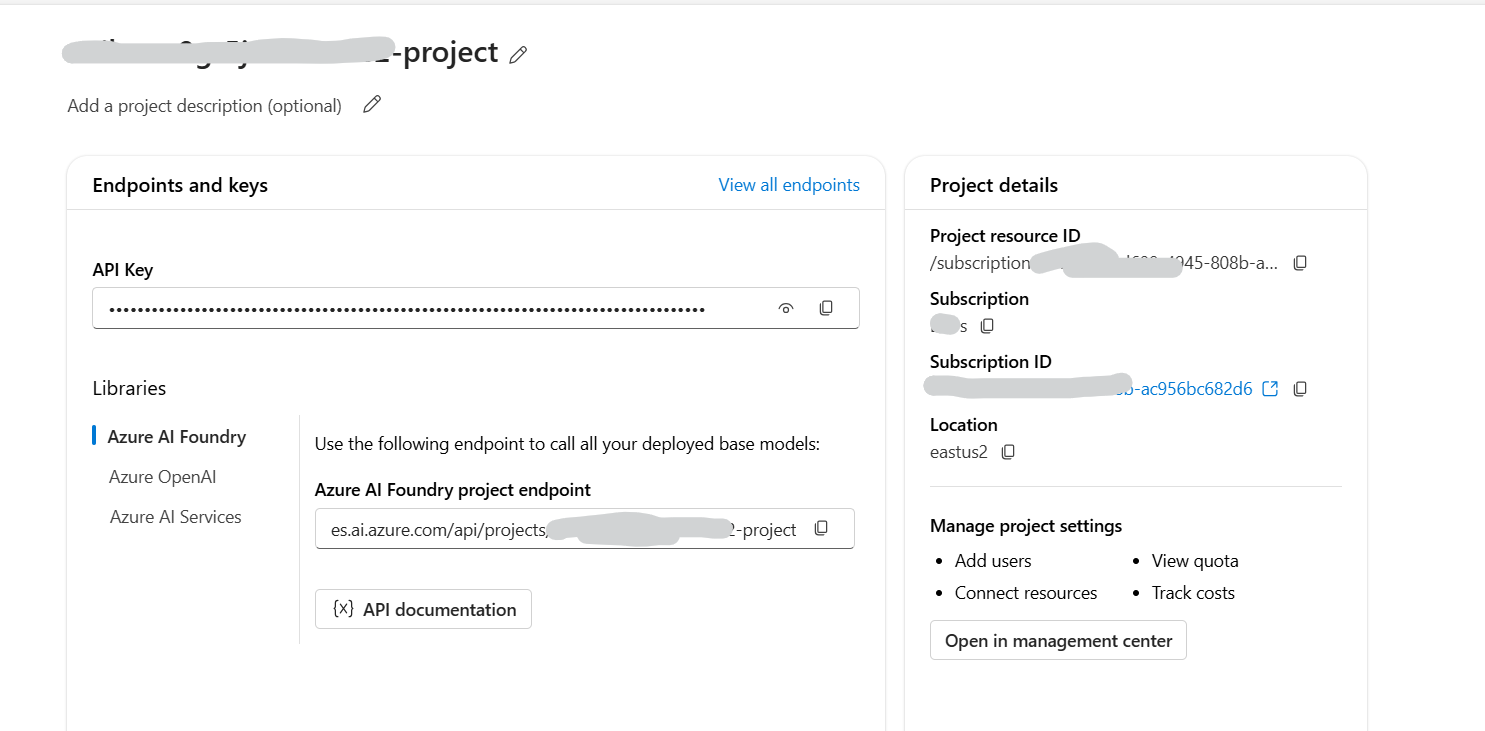Viewport: 1485px width, 731px height.
Task: Click View quota setting
Action: [1195, 561]
